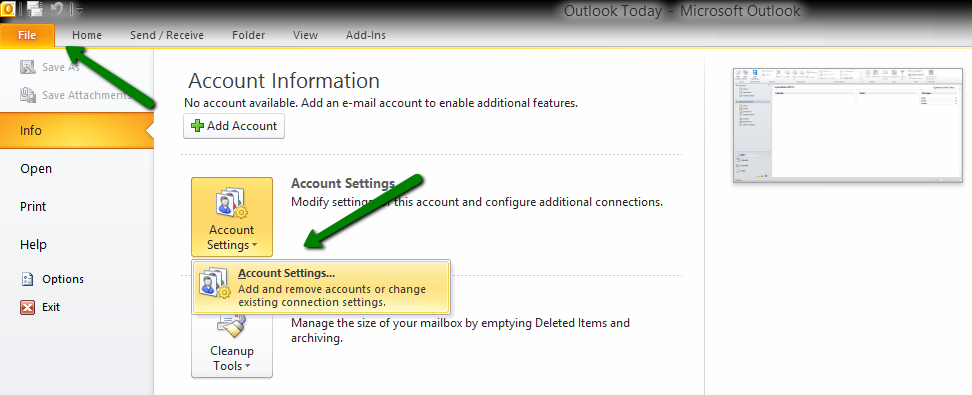972x395 pixels.
Task: Click the Options icon in left sidebar
Action: [x=27, y=279]
